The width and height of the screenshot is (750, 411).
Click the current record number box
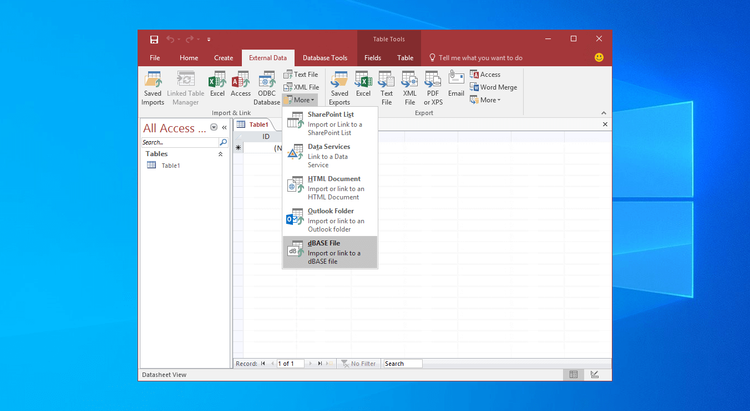290,364
